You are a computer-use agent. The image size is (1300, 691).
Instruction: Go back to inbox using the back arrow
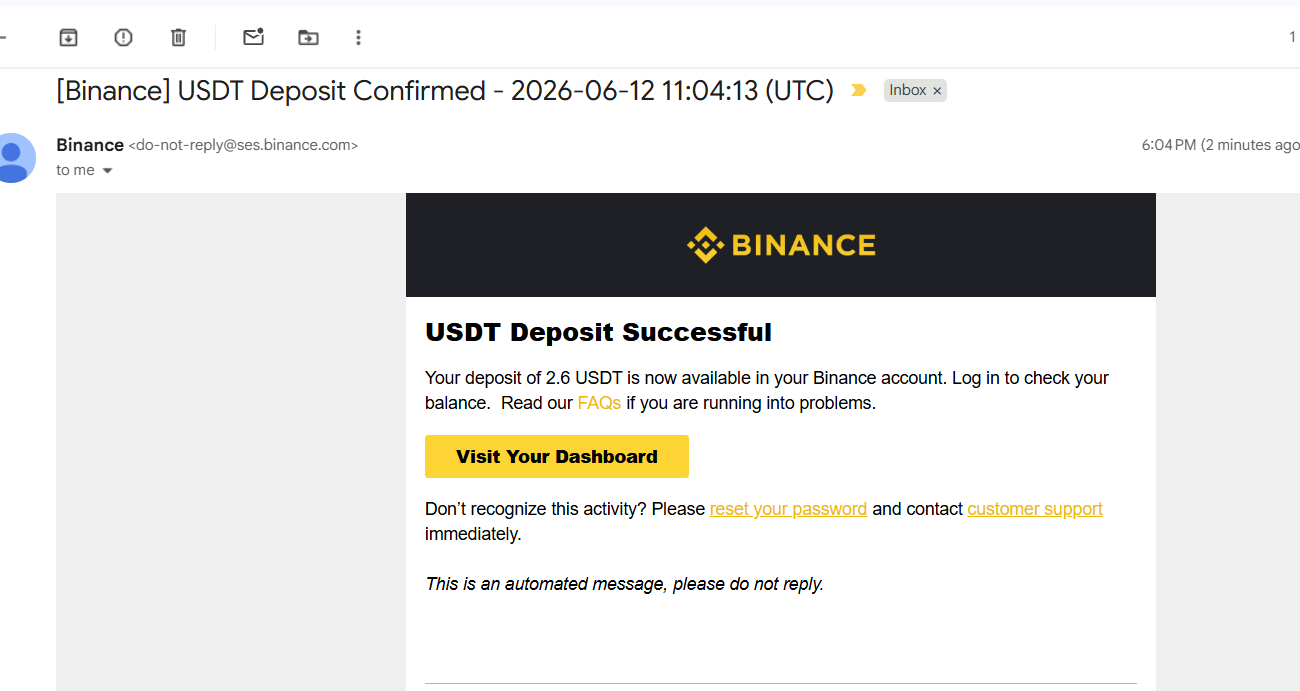(x=3, y=38)
